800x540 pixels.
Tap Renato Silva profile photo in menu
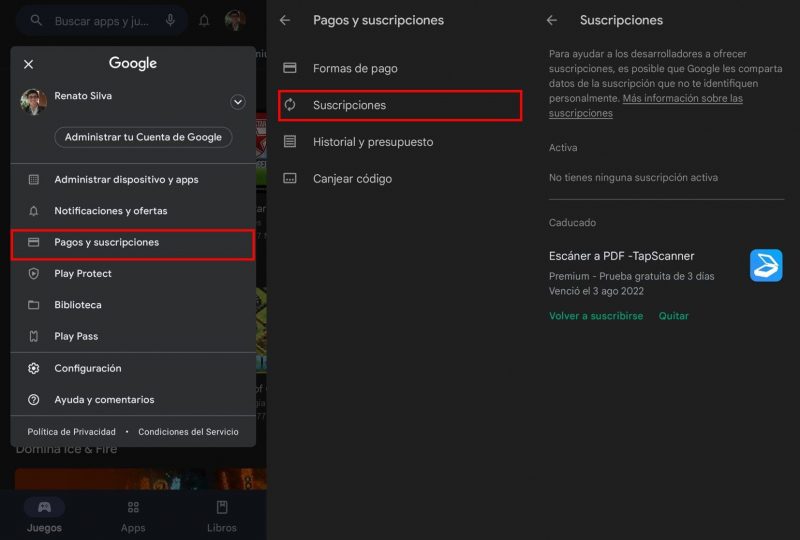(x=34, y=102)
